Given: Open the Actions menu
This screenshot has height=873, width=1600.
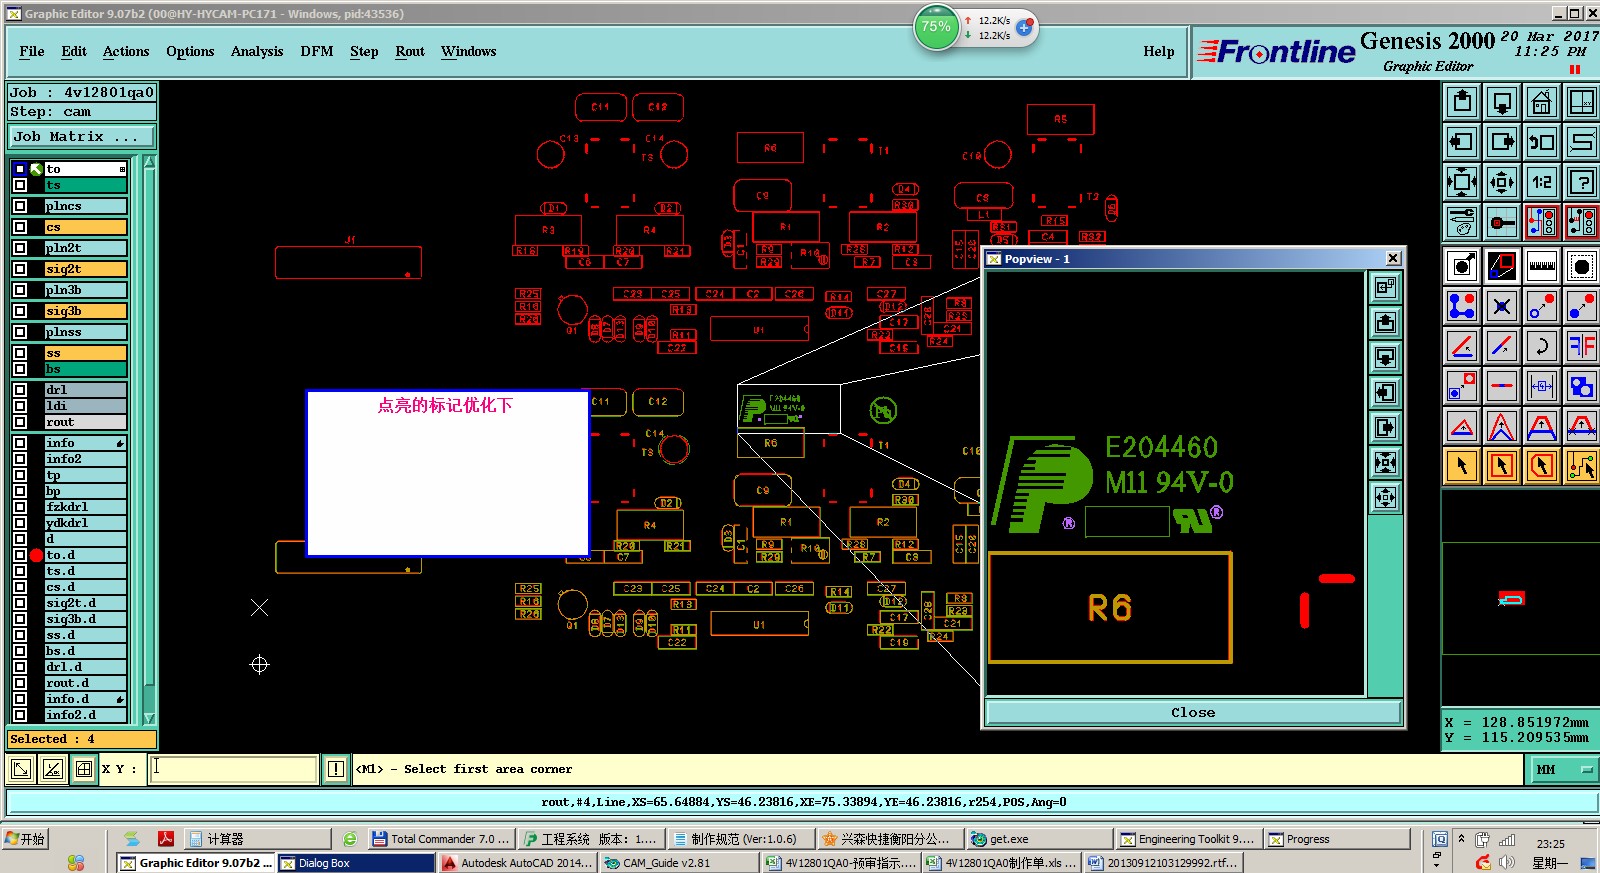Looking at the screenshot, I should [126, 52].
